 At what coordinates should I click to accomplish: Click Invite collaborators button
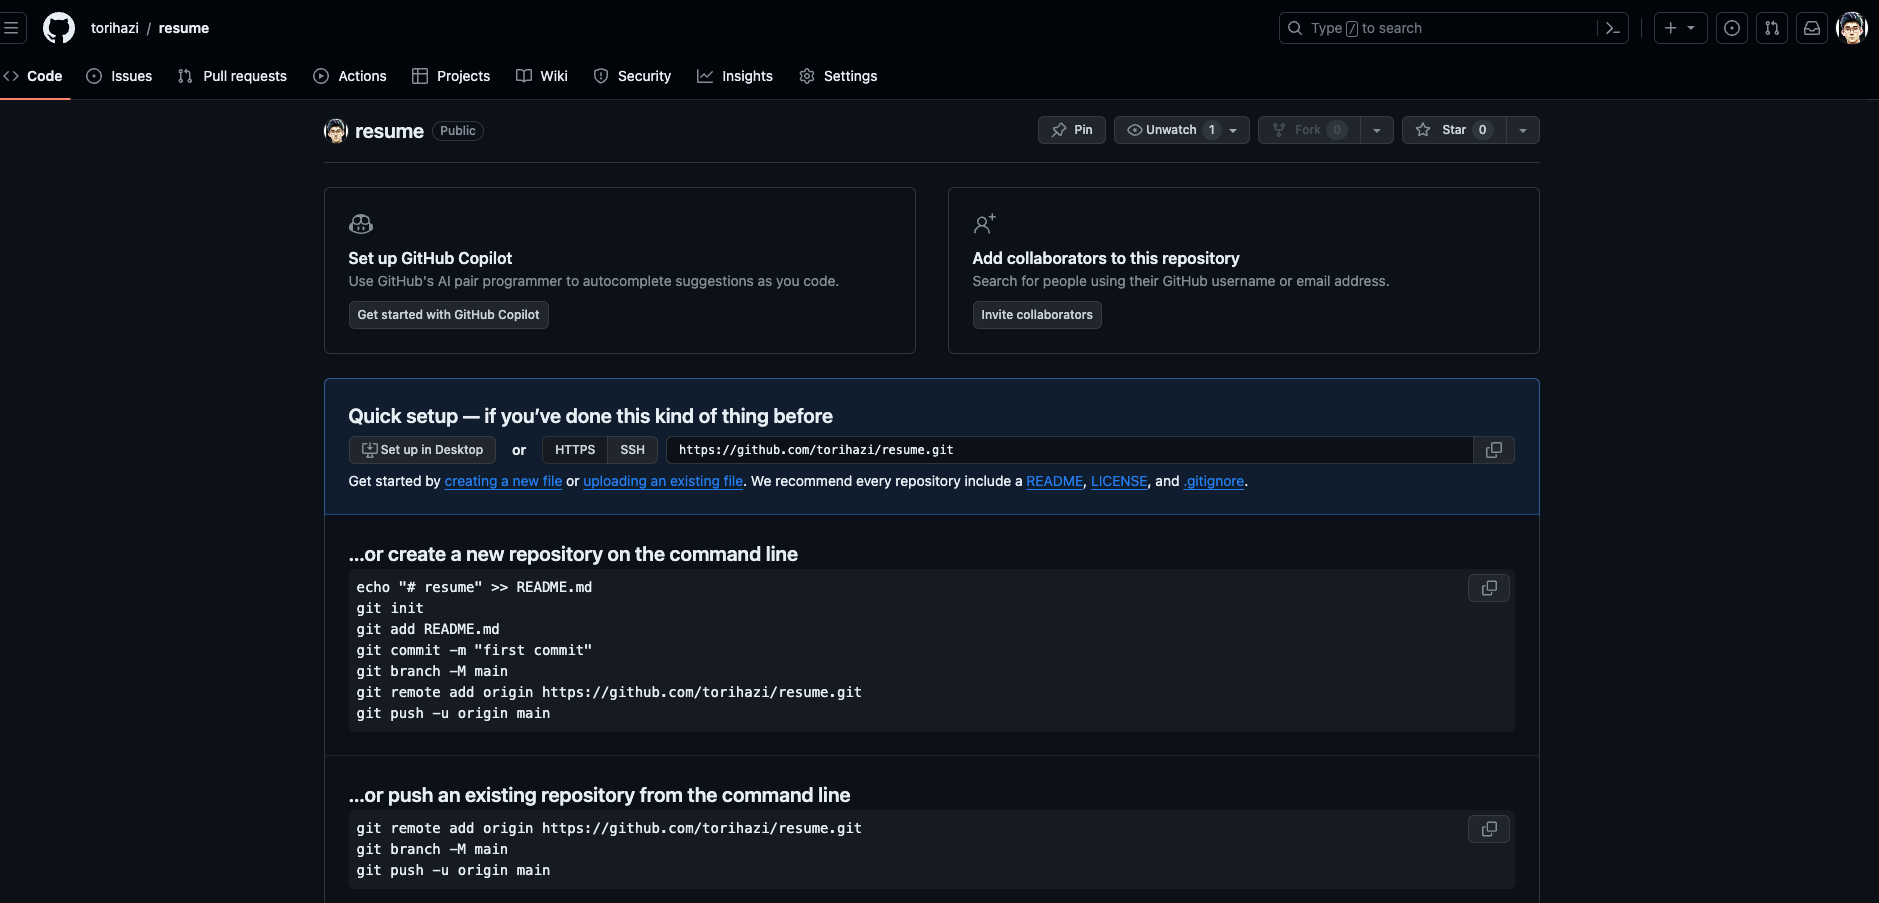point(1037,315)
